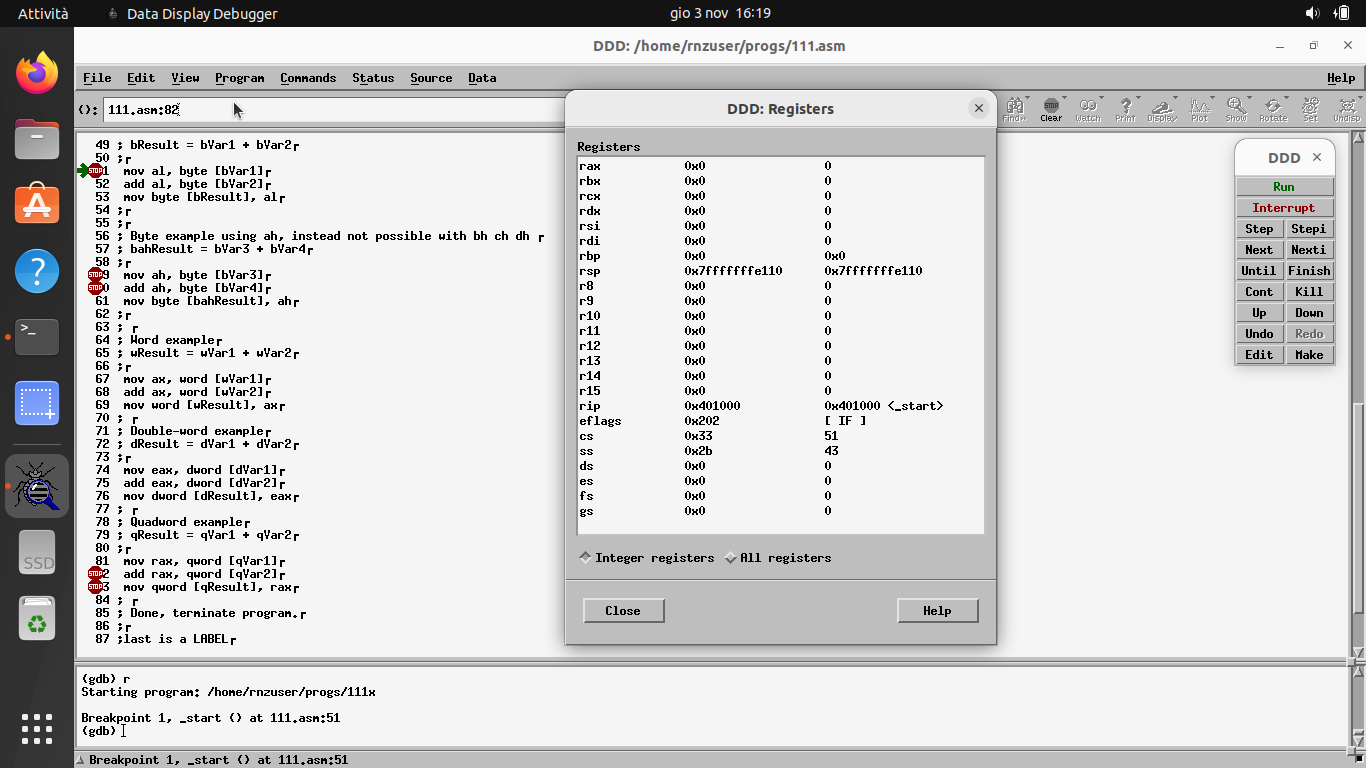Open the Program menu
Viewport: 1366px width, 768px height.
pos(240,78)
